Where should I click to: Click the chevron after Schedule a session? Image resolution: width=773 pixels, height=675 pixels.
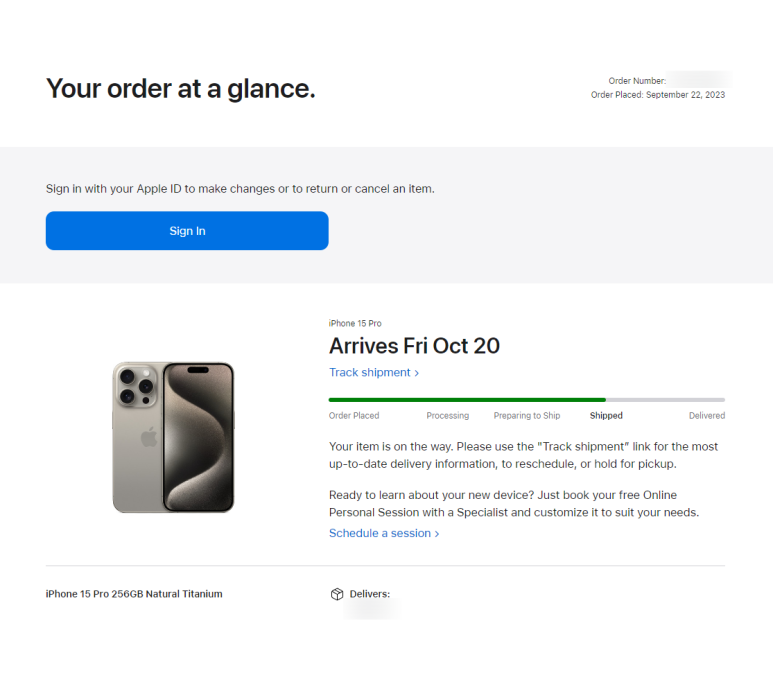click(x=437, y=534)
